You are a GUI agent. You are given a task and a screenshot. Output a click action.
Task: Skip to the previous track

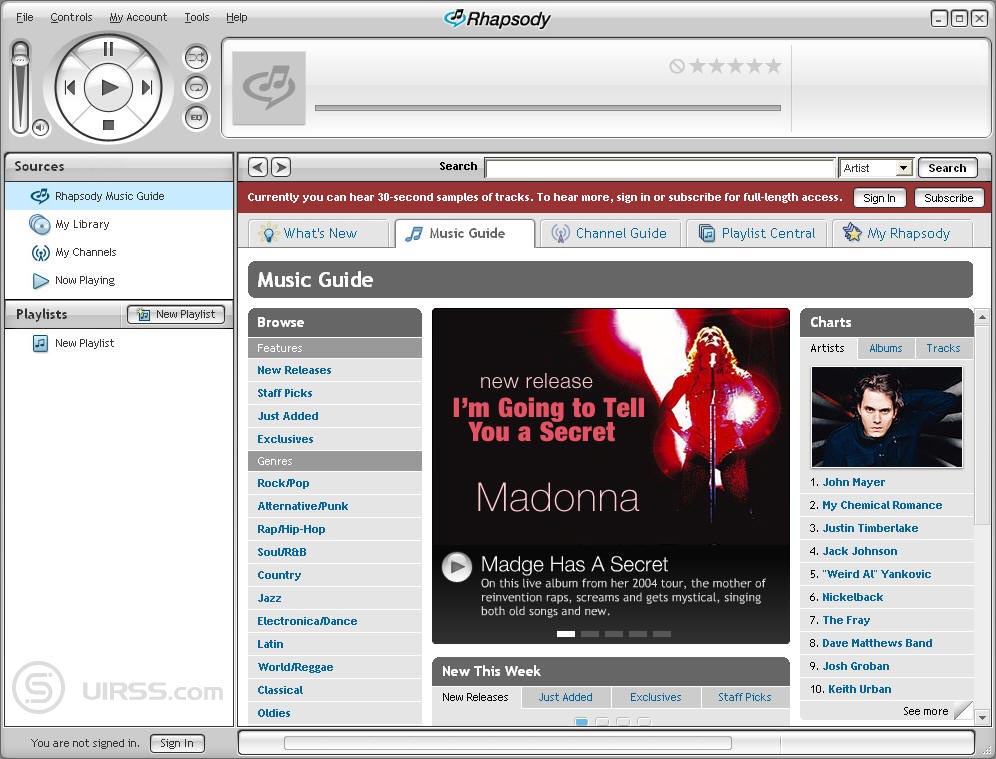coord(70,88)
